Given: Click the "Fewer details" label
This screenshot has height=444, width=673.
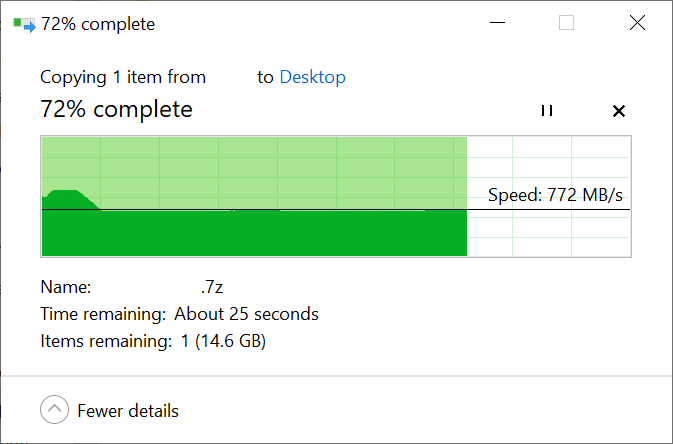Looking at the screenshot, I should [128, 410].
